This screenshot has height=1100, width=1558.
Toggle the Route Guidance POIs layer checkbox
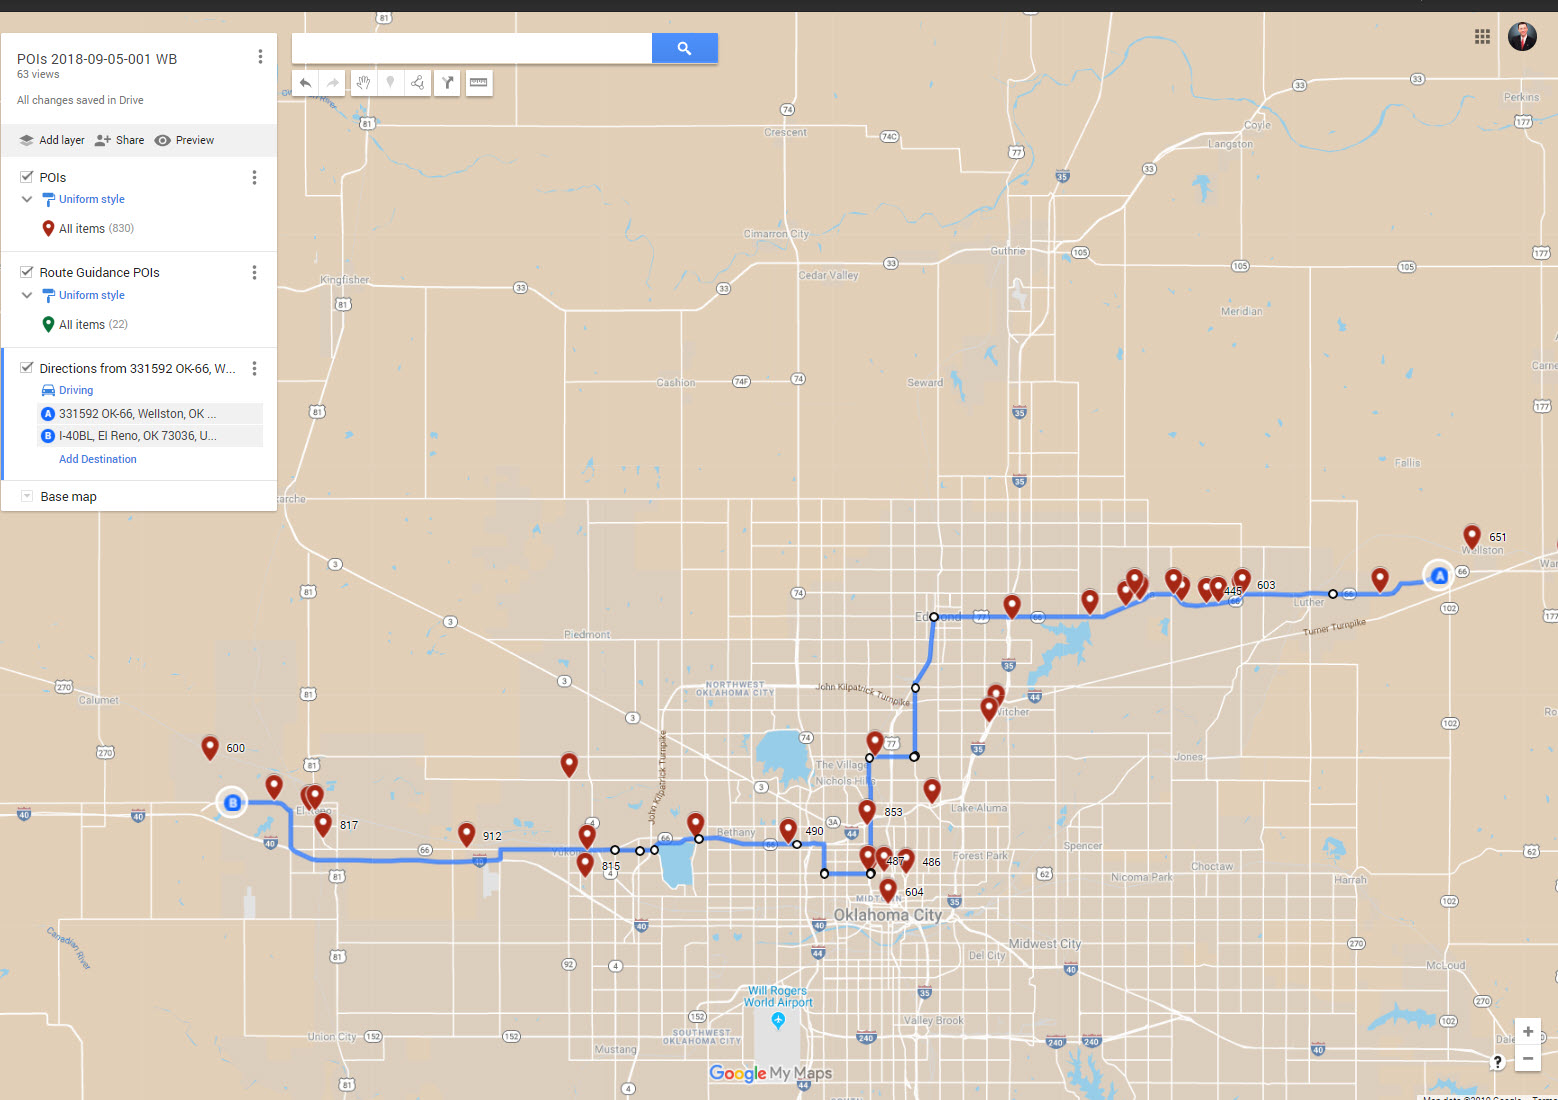(x=27, y=272)
